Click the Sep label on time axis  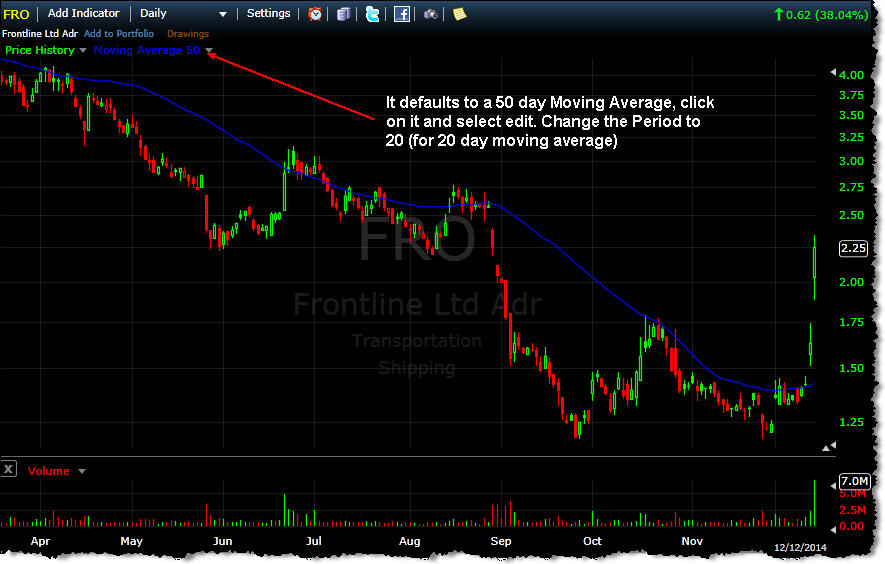pyautogui.click(x=501, y=541)
